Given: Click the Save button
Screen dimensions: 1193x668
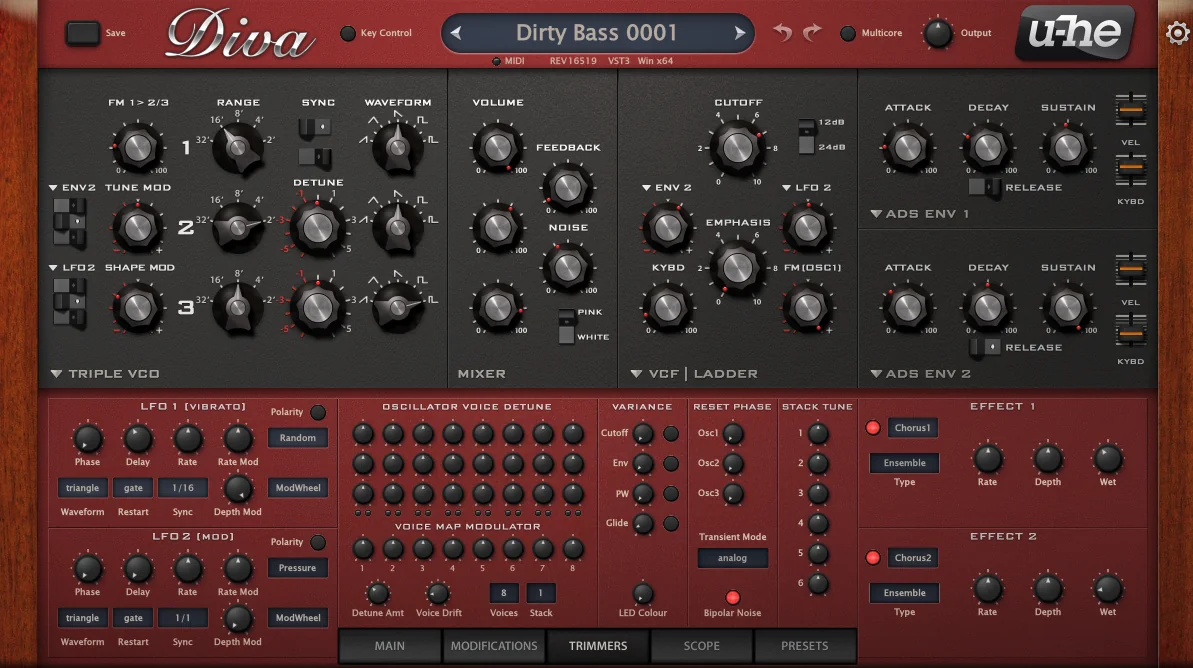Looking at the screenshot, I should pos(82,32).
